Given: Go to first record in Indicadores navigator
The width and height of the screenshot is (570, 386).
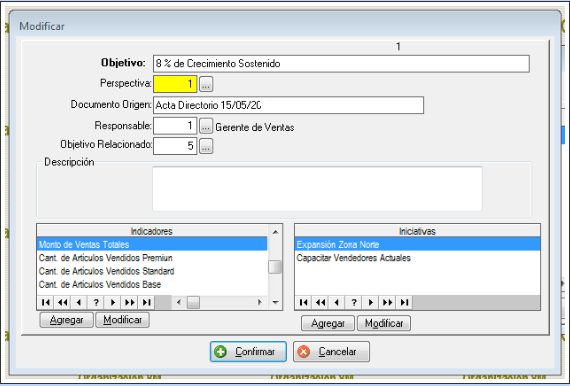Looking at the screenshot, I should [x=46, y=302].
